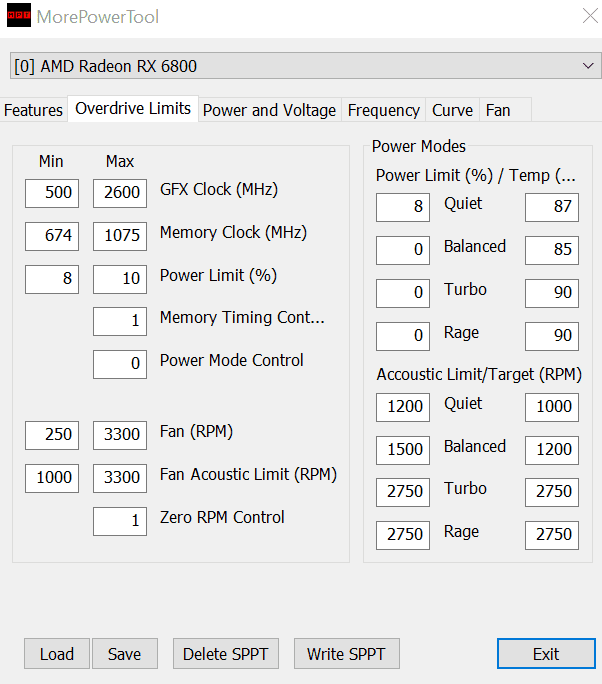Edit Rage acoustic target field 2750

pos(552,535)
